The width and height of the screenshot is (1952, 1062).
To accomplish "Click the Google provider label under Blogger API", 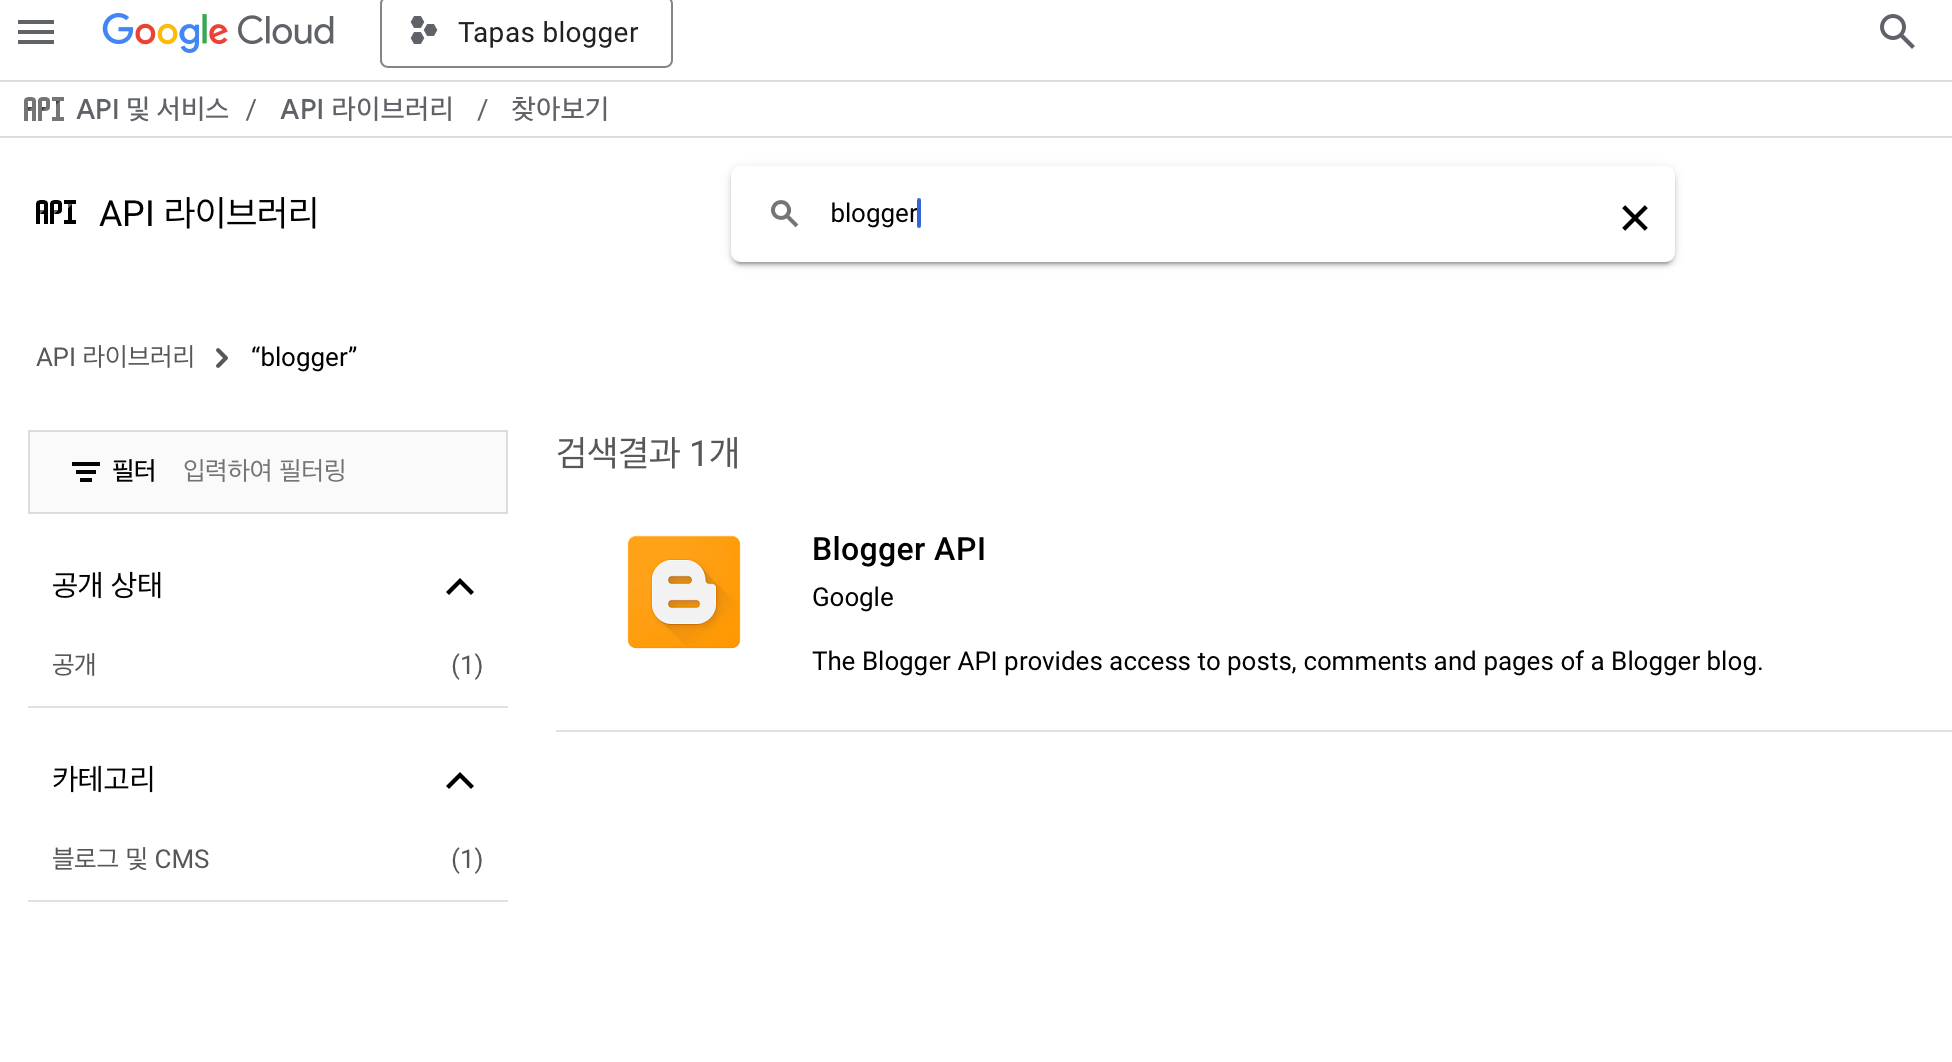I will coord(853,597).
